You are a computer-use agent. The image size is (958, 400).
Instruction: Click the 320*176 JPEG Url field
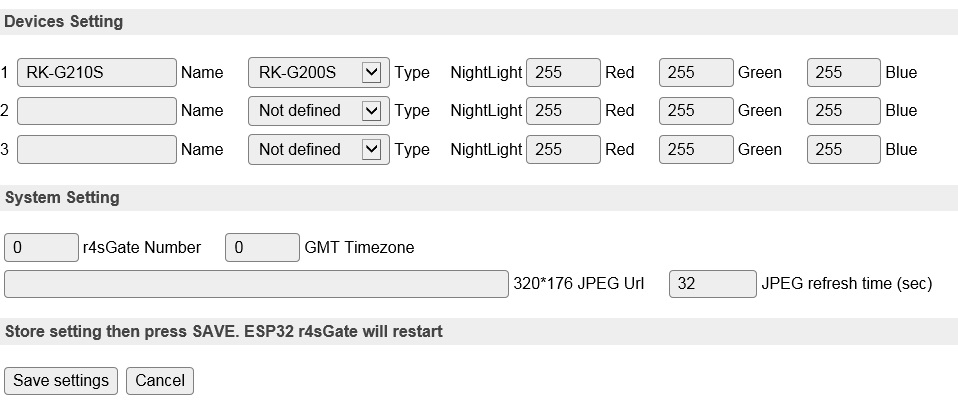pos(256,284)
